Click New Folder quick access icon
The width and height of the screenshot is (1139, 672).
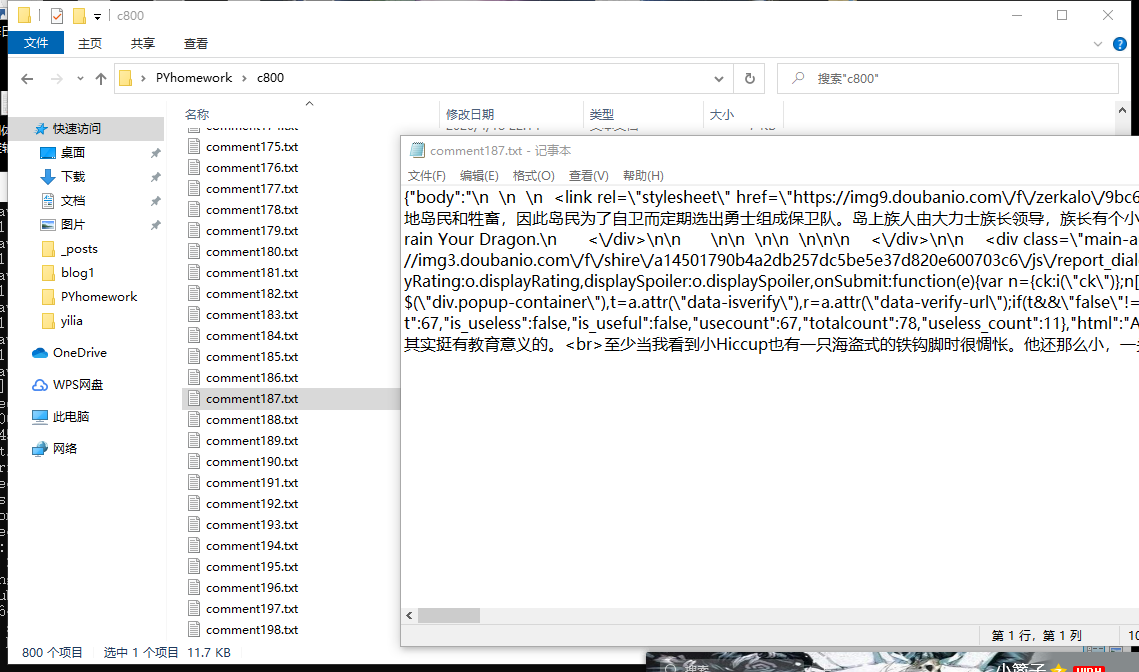tap(79, 15)
